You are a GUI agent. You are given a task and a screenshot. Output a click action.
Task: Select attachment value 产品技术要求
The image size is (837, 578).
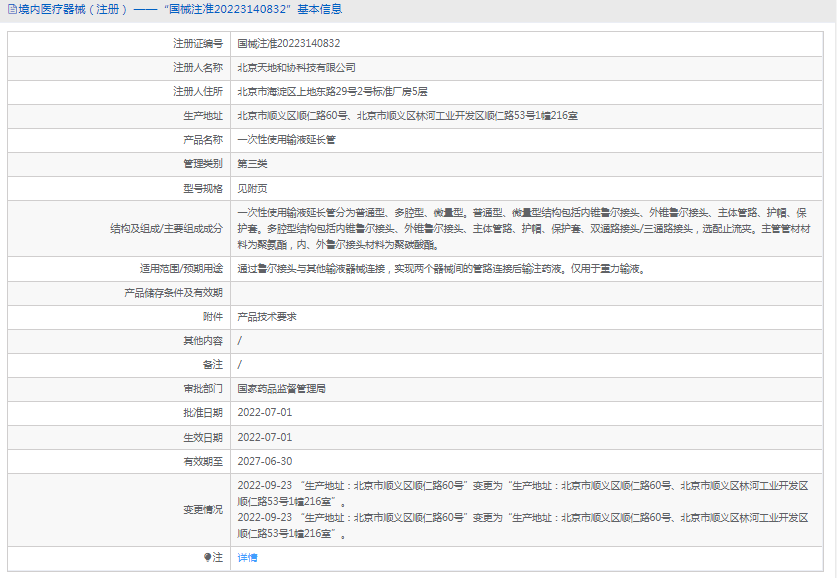pyautogui.click(x=267, y=316)
